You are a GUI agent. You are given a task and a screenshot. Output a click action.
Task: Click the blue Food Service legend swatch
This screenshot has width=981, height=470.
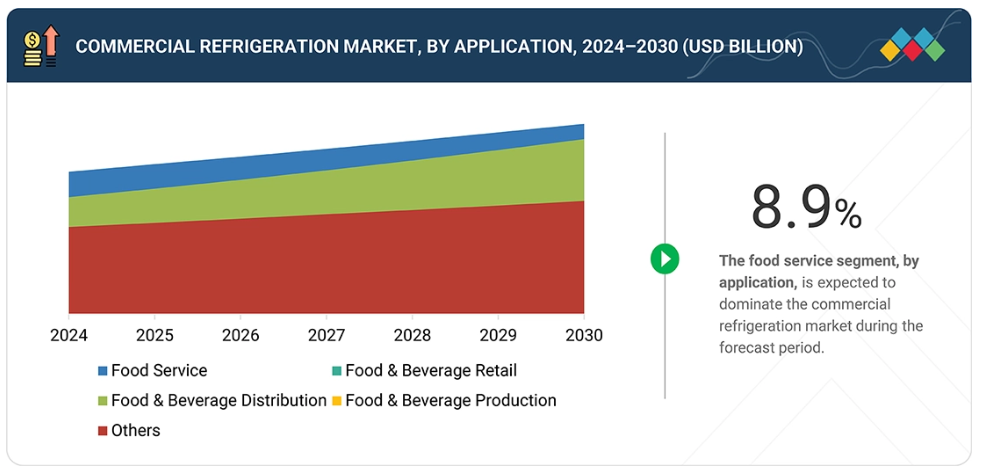[102, 371]
